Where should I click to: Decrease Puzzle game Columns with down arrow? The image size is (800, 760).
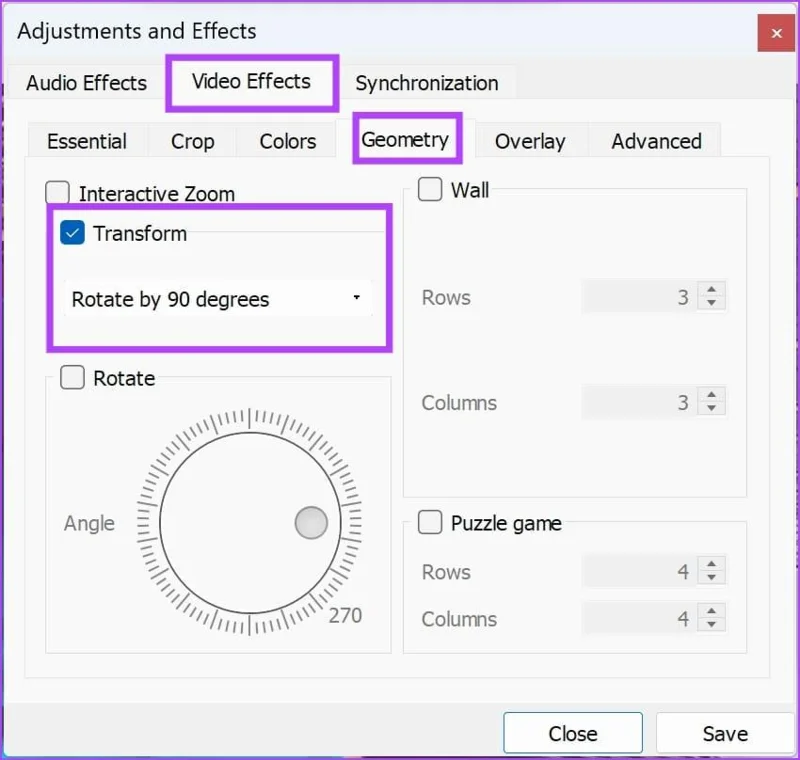coord(712,625)
